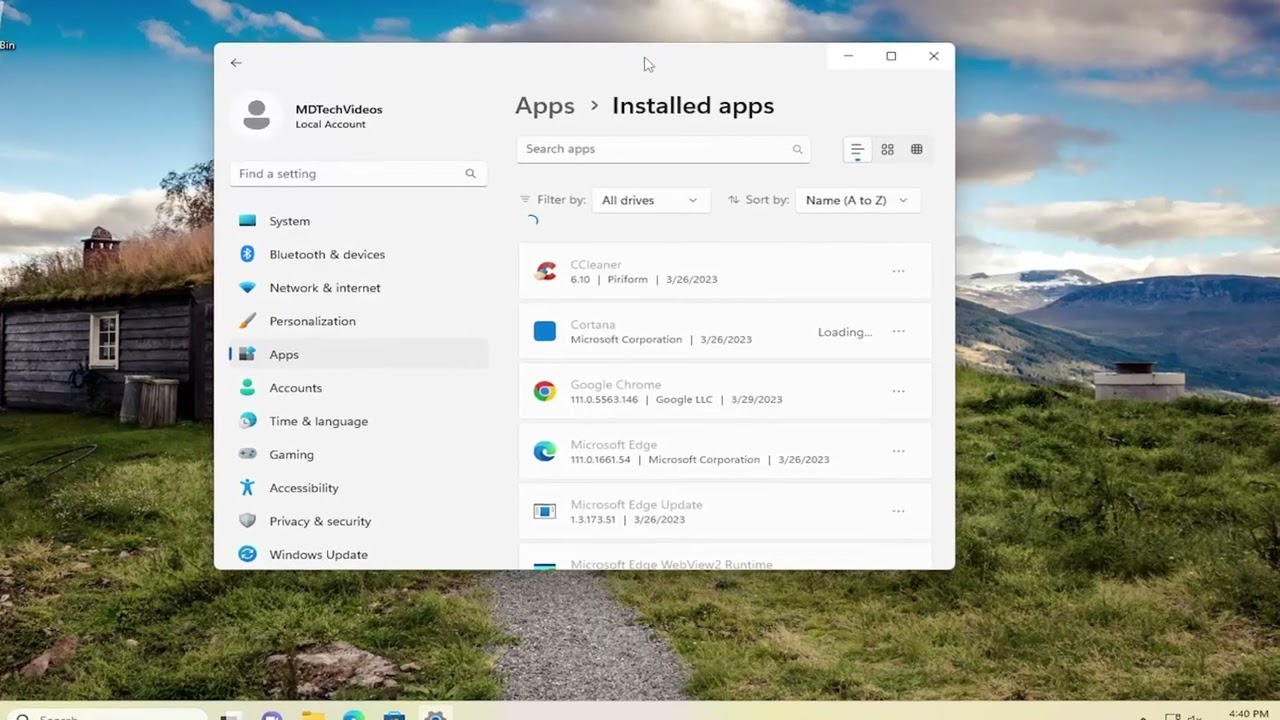Open Bluetooth & devices settings
The height and width of the screenshot is (720, 1280).
click(x=359, y=254)
